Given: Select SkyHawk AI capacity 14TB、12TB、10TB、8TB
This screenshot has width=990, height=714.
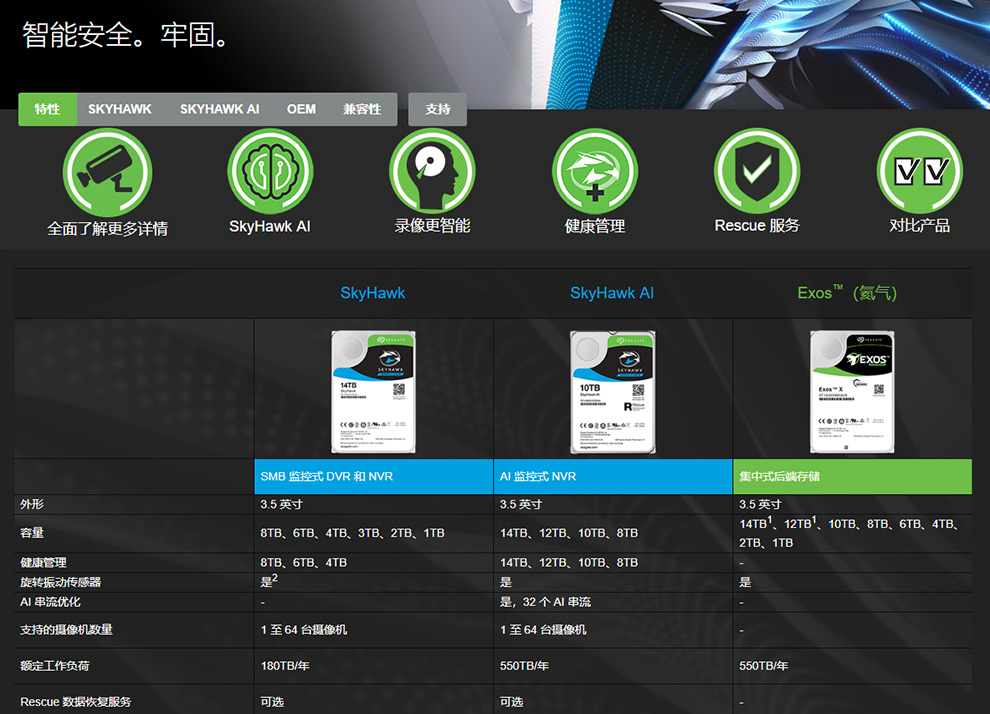Looking at the screenshot, I should (569, 533).
